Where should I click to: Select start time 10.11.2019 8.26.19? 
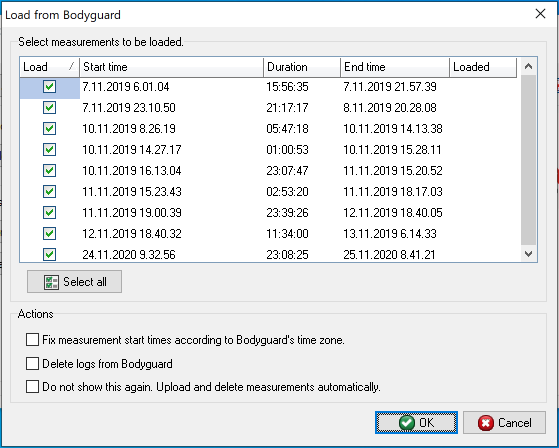tap(129, 129)
